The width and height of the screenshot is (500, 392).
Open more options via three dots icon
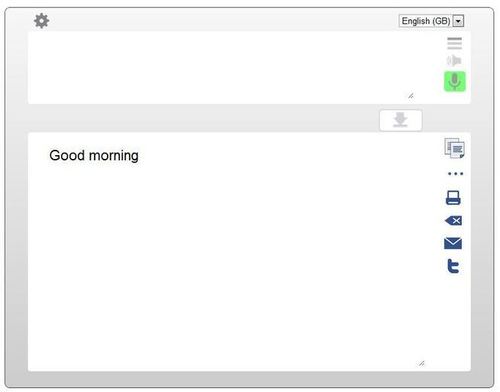click(455, 174)
